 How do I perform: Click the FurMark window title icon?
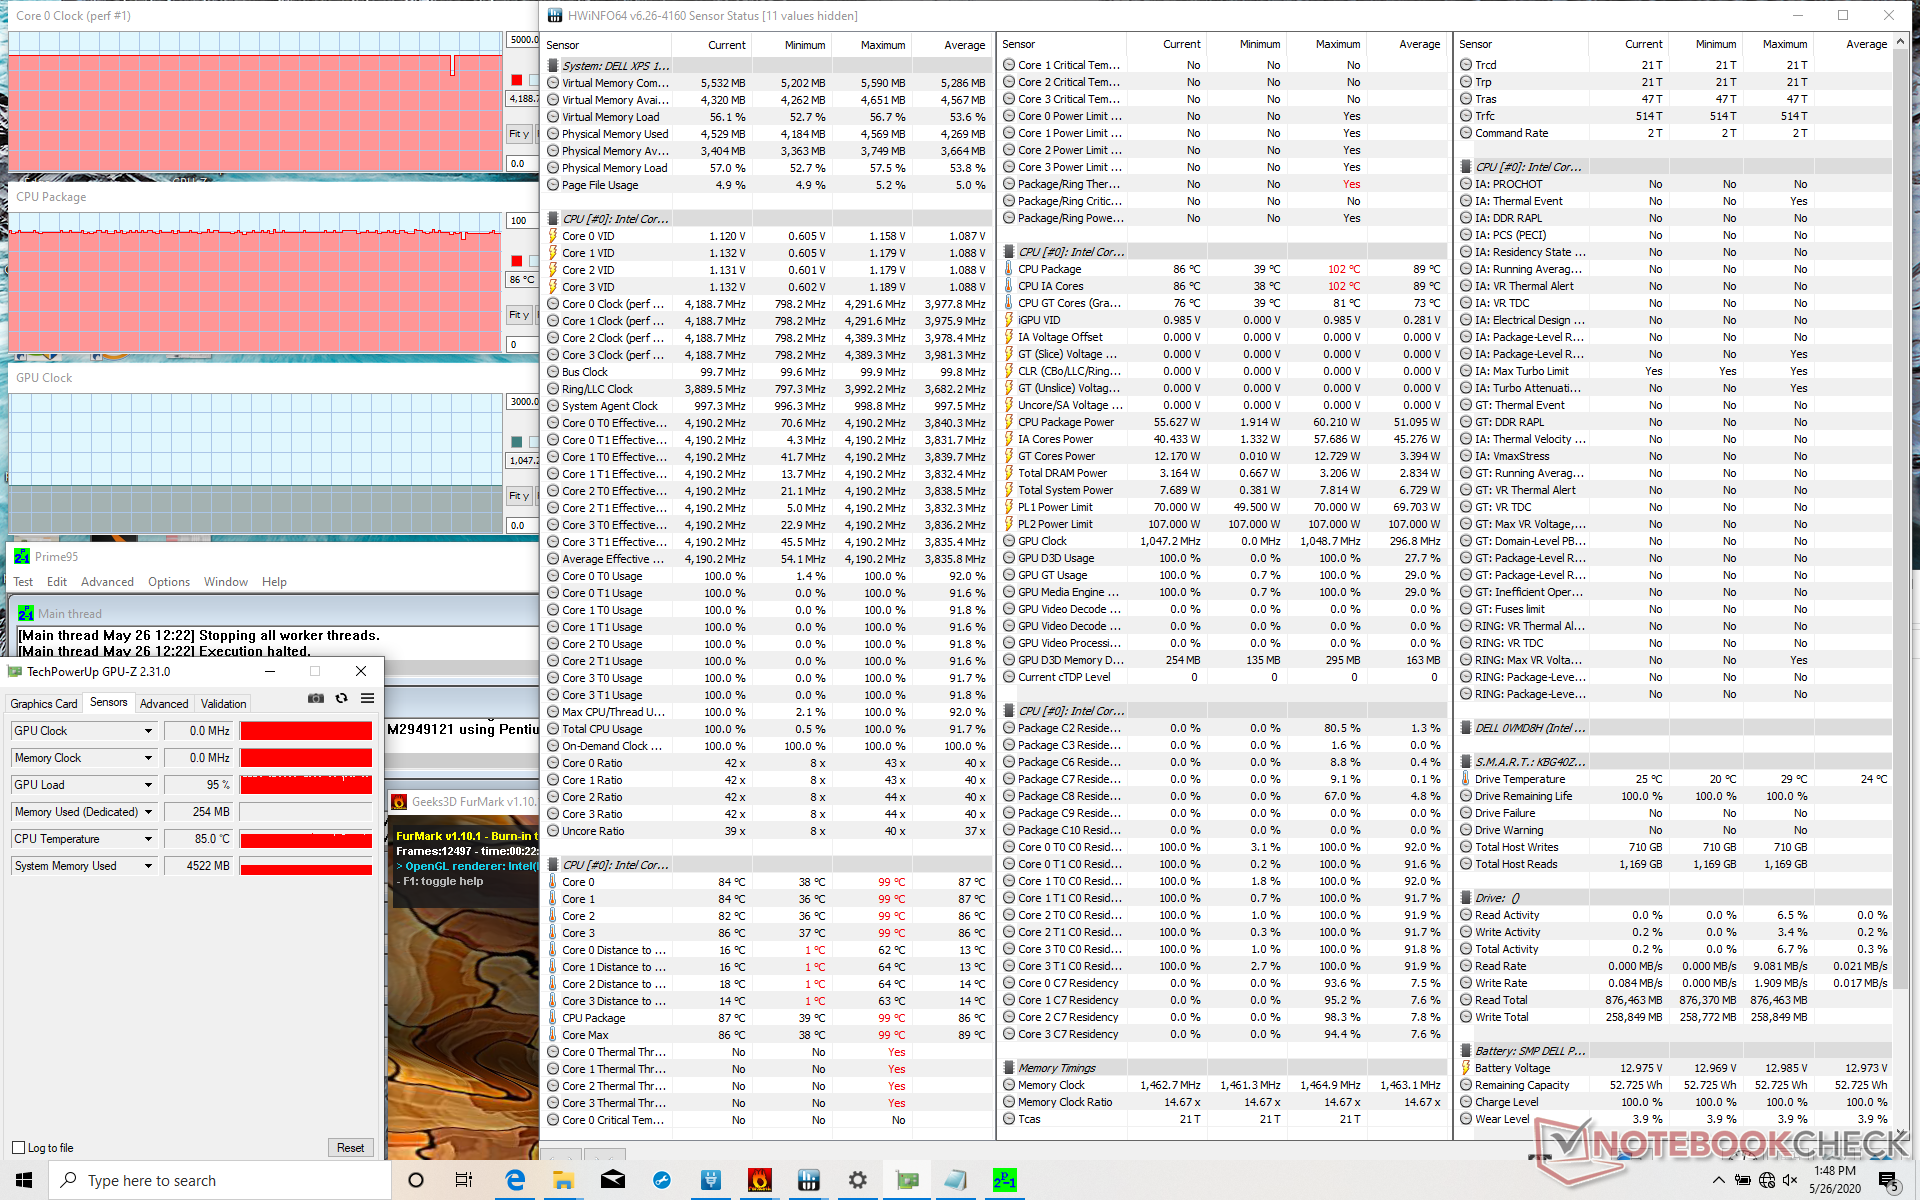(x=399, y=801)
